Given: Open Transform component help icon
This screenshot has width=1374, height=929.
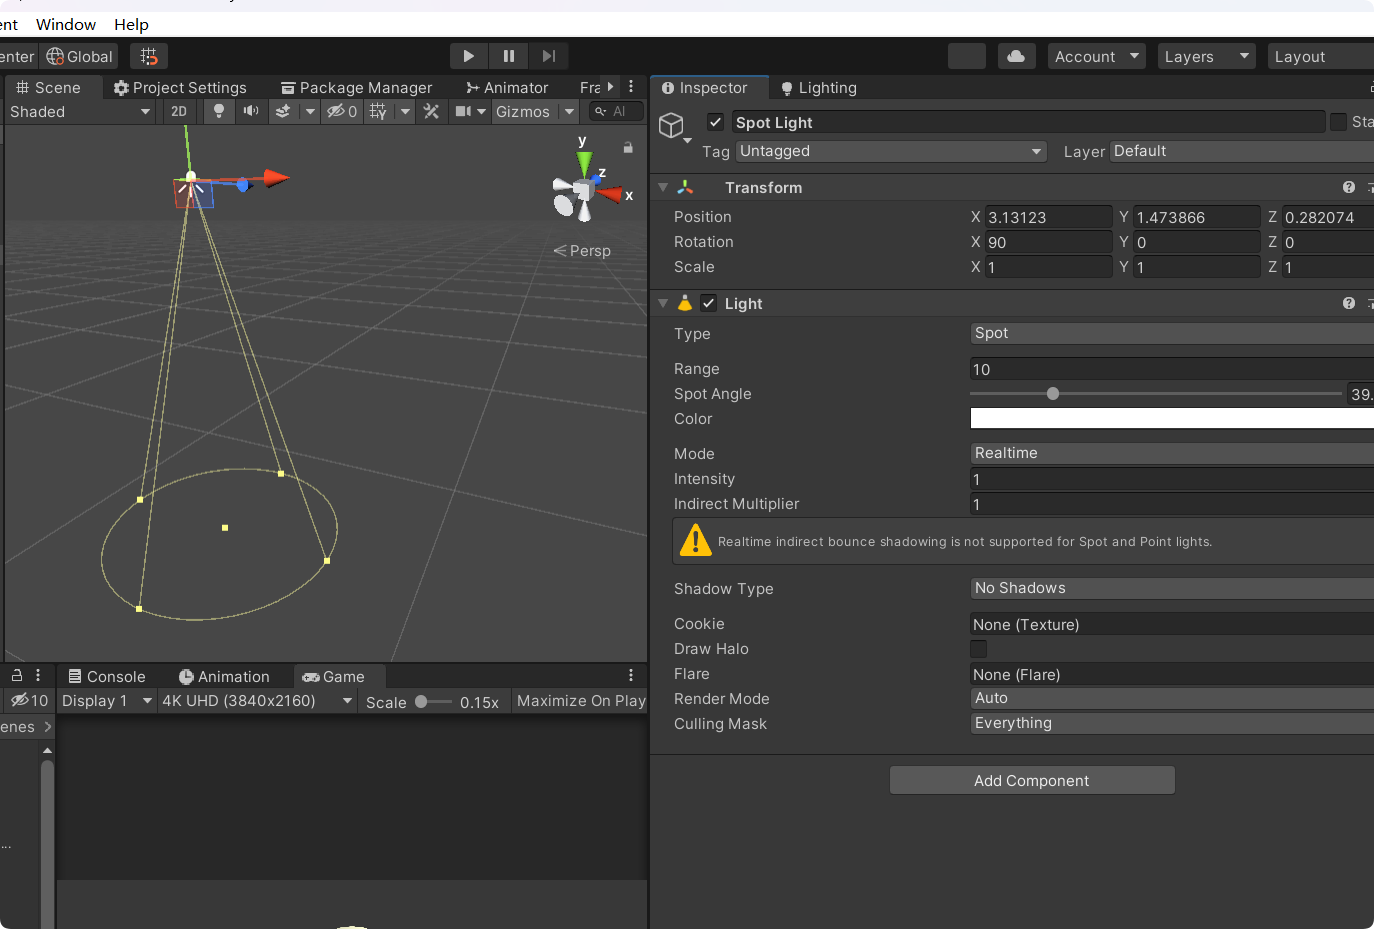Looking at the screenshot, I should (x=1349, y=187).
